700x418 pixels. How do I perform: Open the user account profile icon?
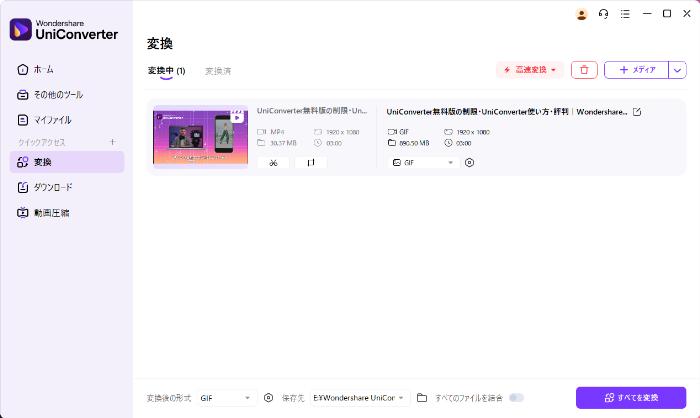click(x=581, y=14)
